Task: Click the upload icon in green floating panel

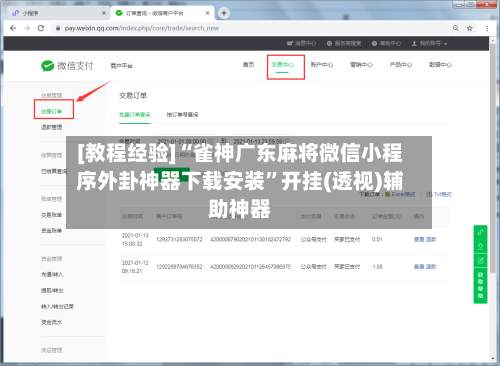Action: coord(480,246)
